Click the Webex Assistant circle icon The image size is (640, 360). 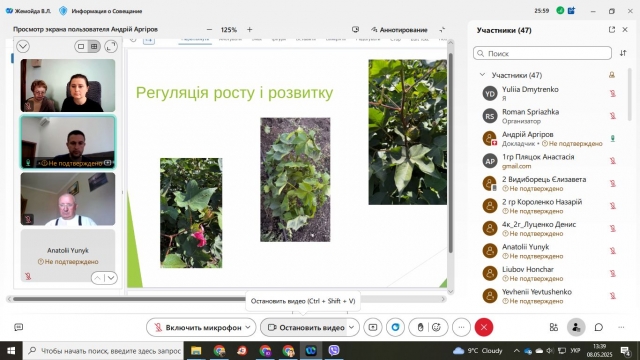tap(396, 327)
